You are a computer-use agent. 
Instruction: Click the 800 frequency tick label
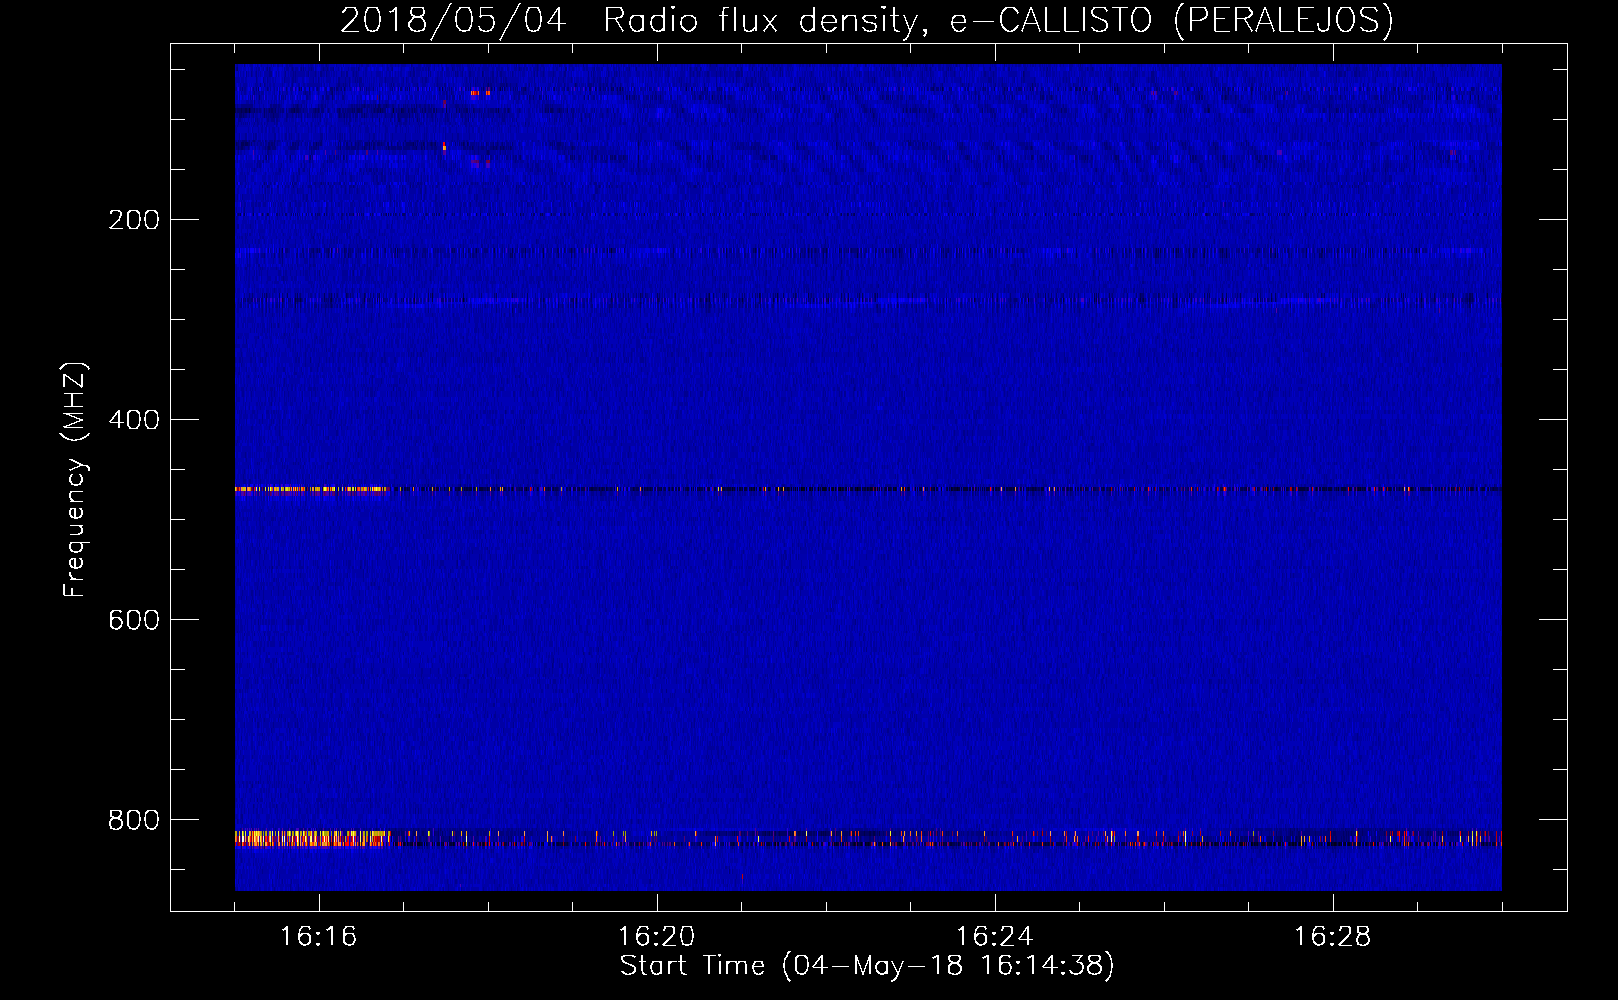134,820
